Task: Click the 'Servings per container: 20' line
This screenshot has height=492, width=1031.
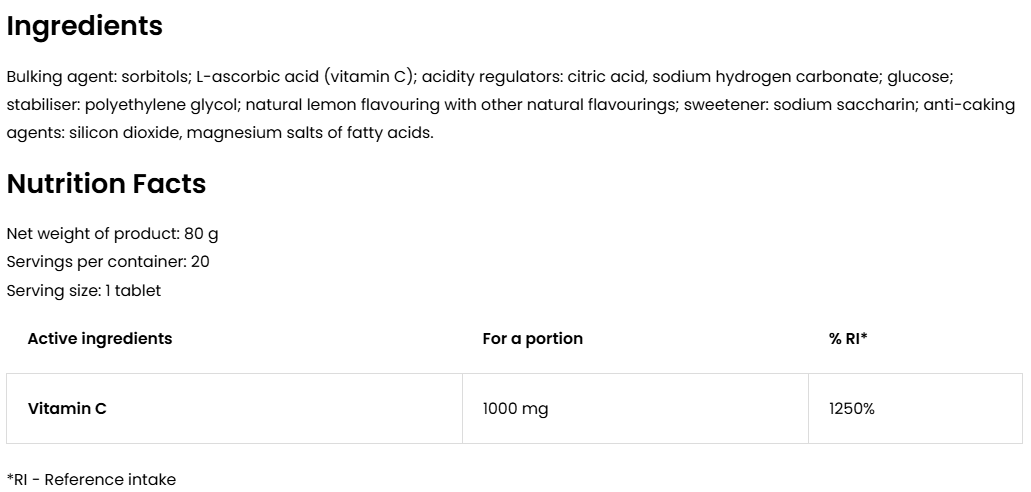Action: coord(108,261)
